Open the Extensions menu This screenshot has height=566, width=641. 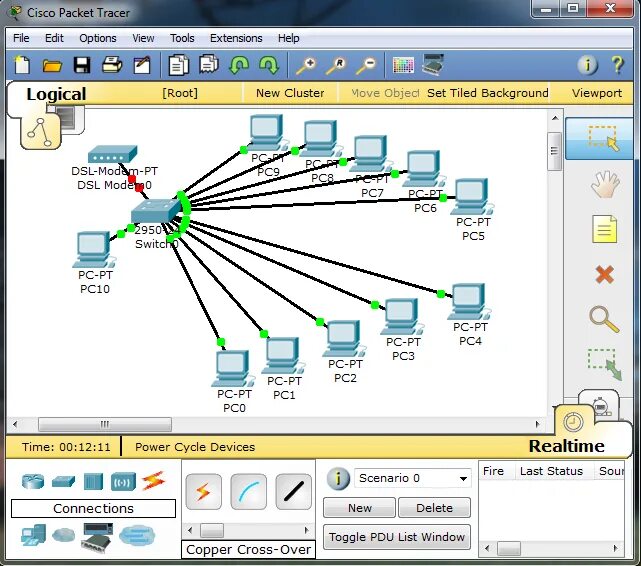coord(236,38)
